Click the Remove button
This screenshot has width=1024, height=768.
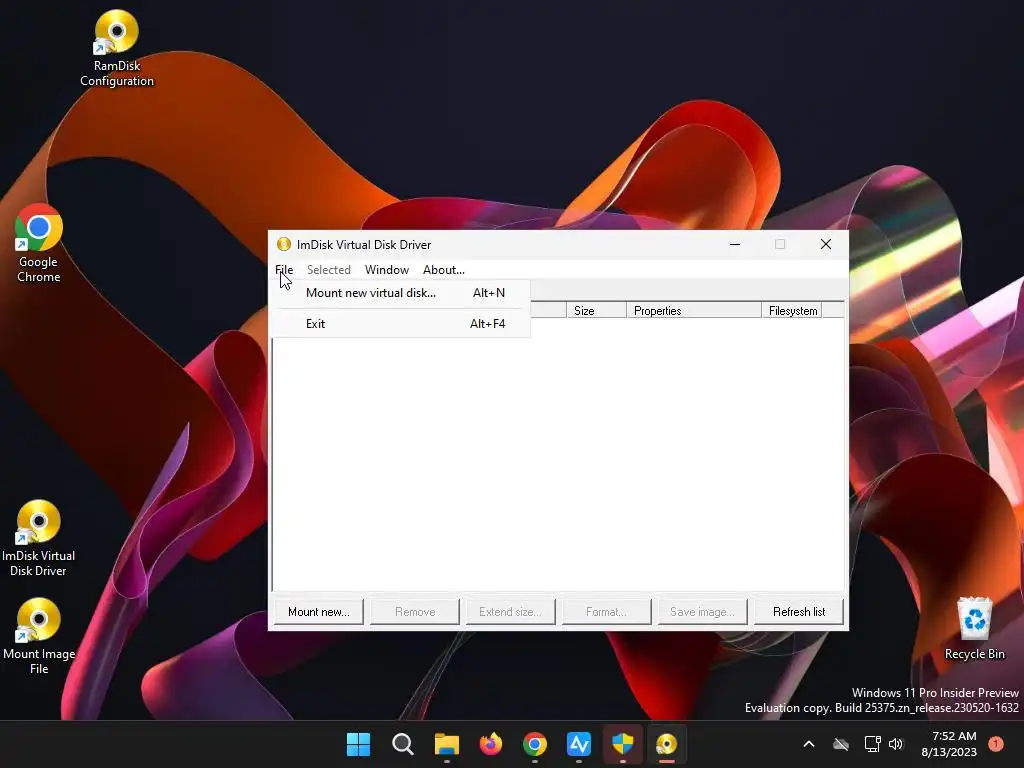[415, 612]
